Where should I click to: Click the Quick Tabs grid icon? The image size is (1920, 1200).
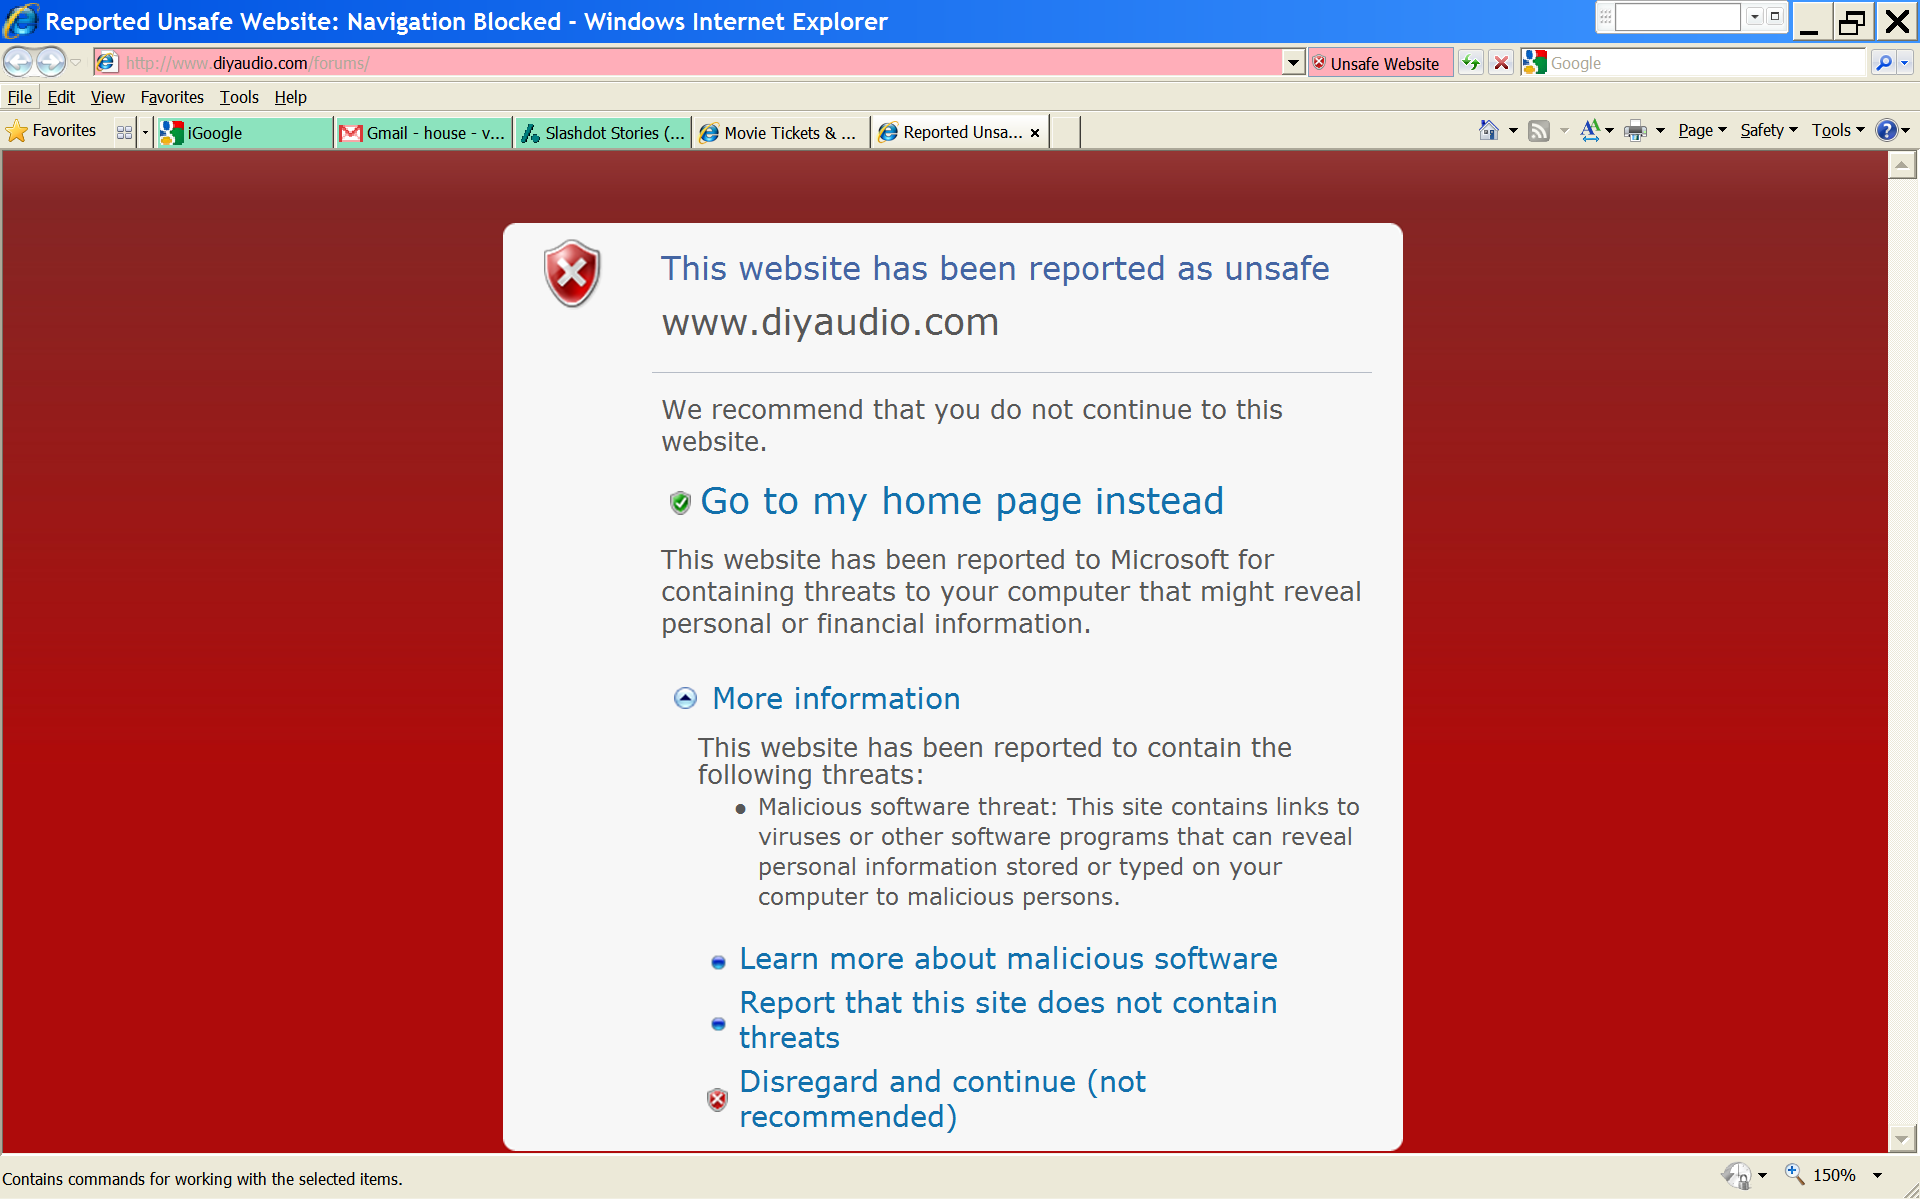pyautogui.click(x=124, y=132)
